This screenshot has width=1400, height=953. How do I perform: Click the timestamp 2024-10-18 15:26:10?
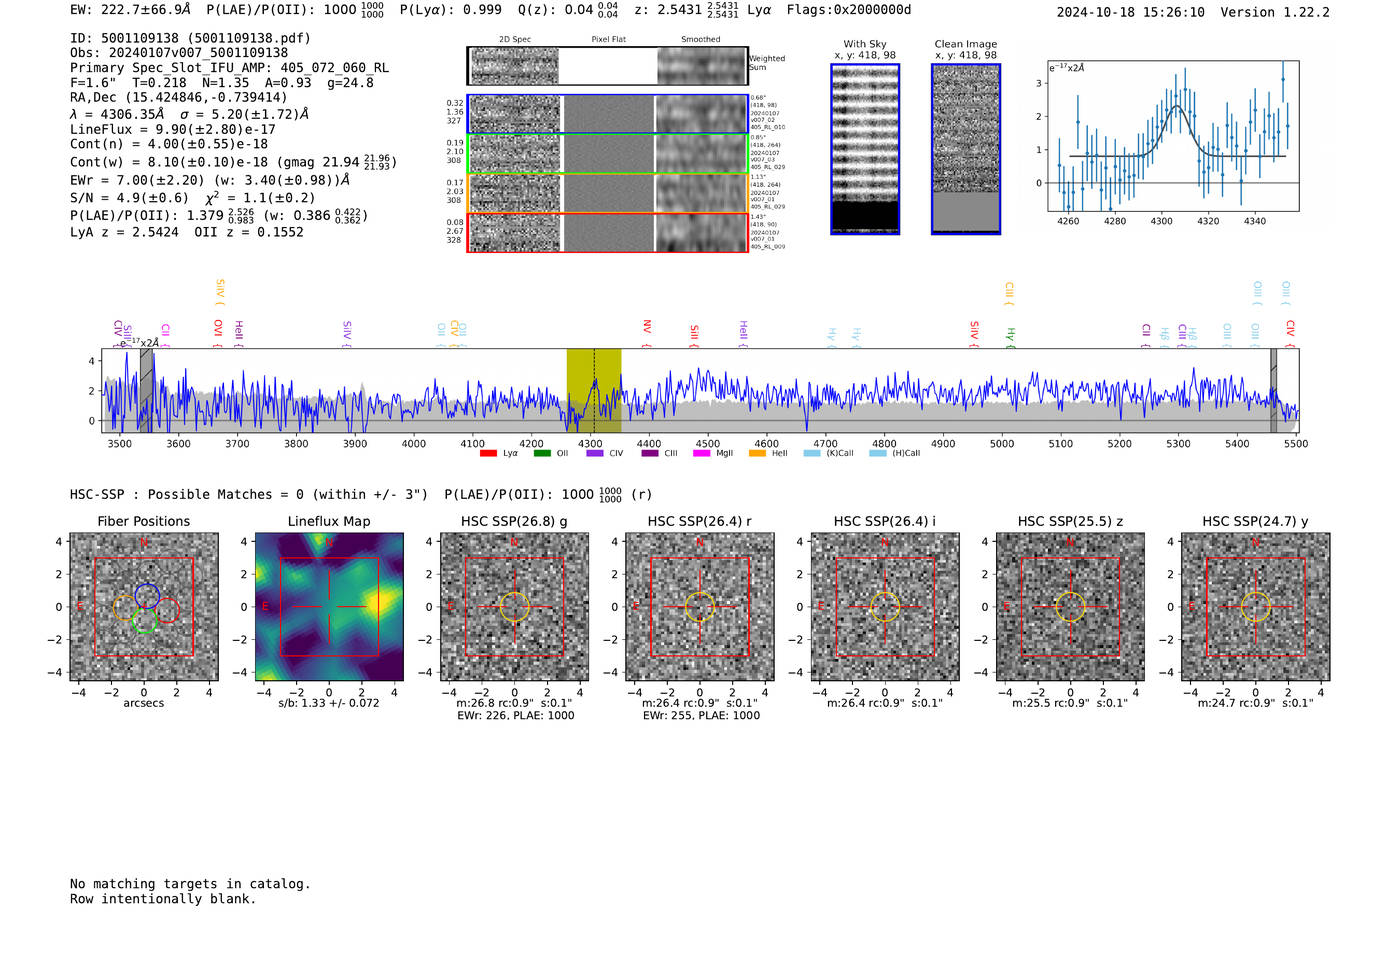[x=1131, y=12]
